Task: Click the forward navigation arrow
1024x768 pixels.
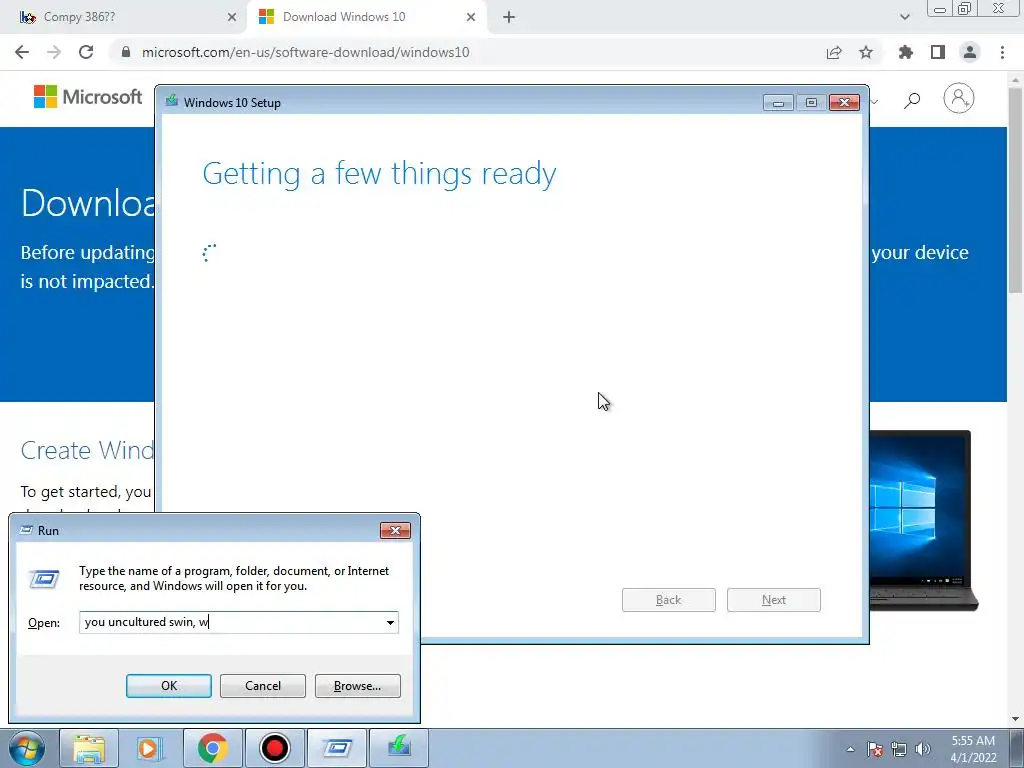Action: [54, 52]
